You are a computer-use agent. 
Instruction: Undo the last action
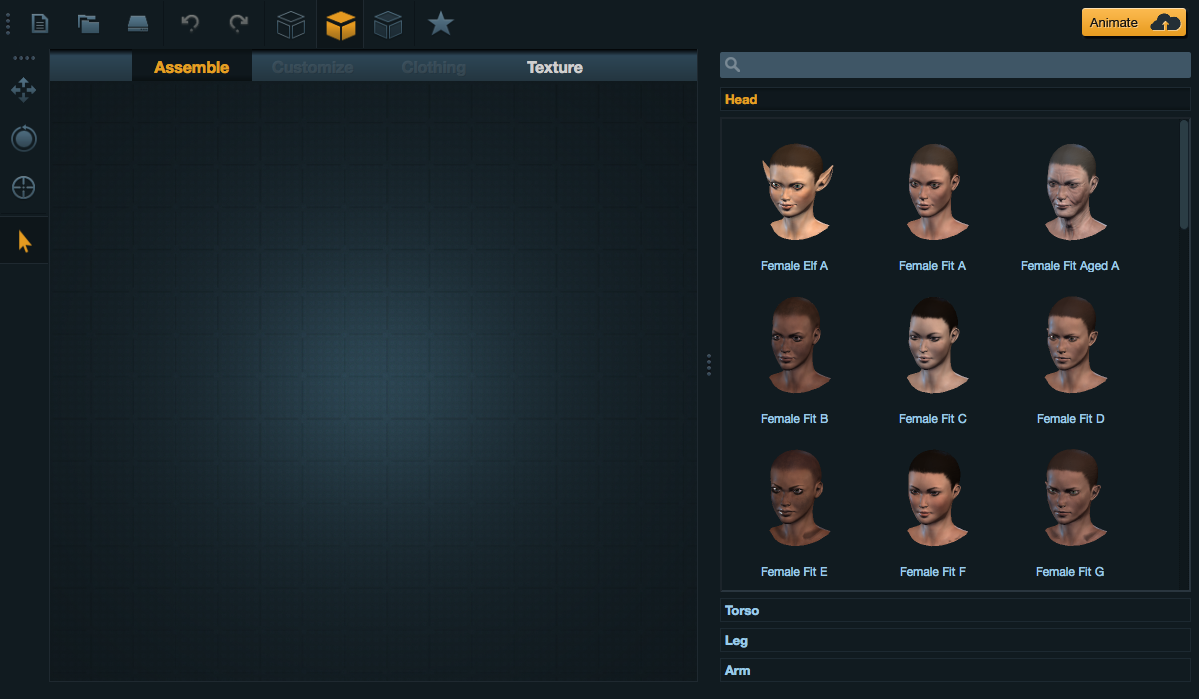190,23
